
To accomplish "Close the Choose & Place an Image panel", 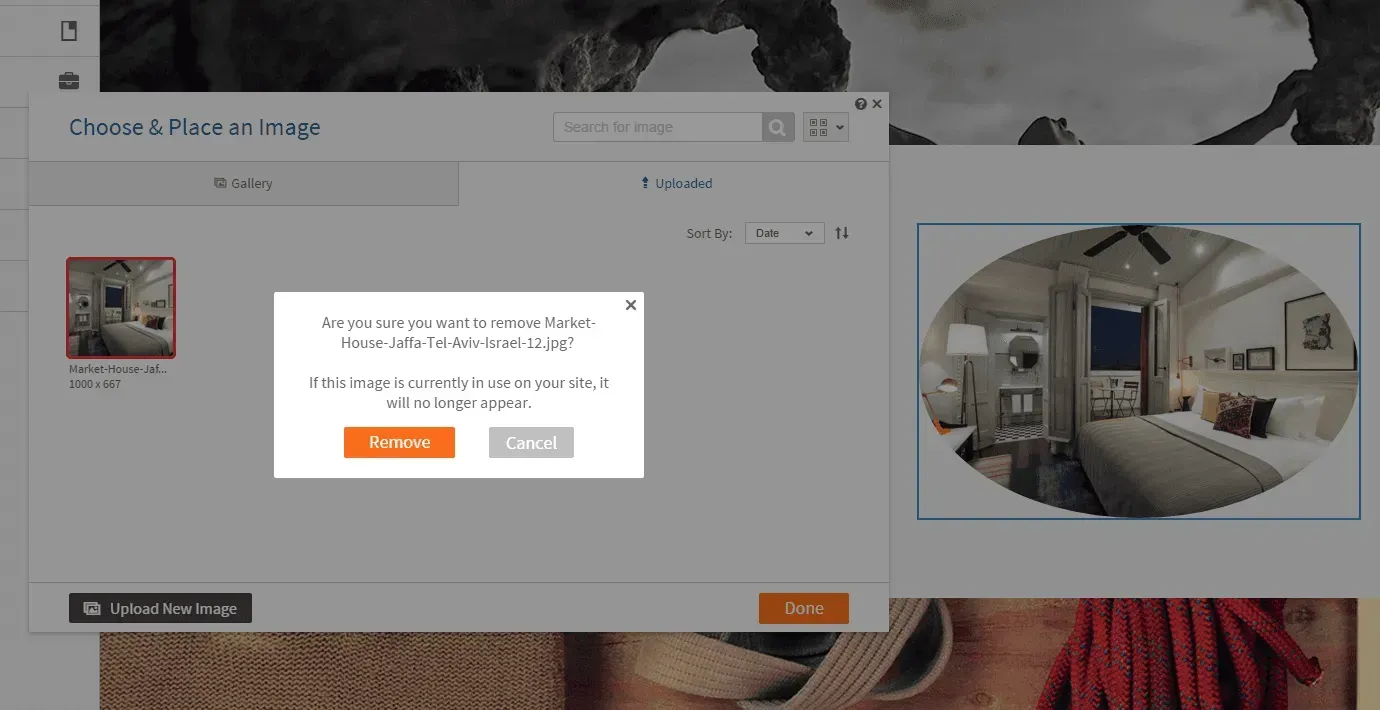I will tap(877, 104).
